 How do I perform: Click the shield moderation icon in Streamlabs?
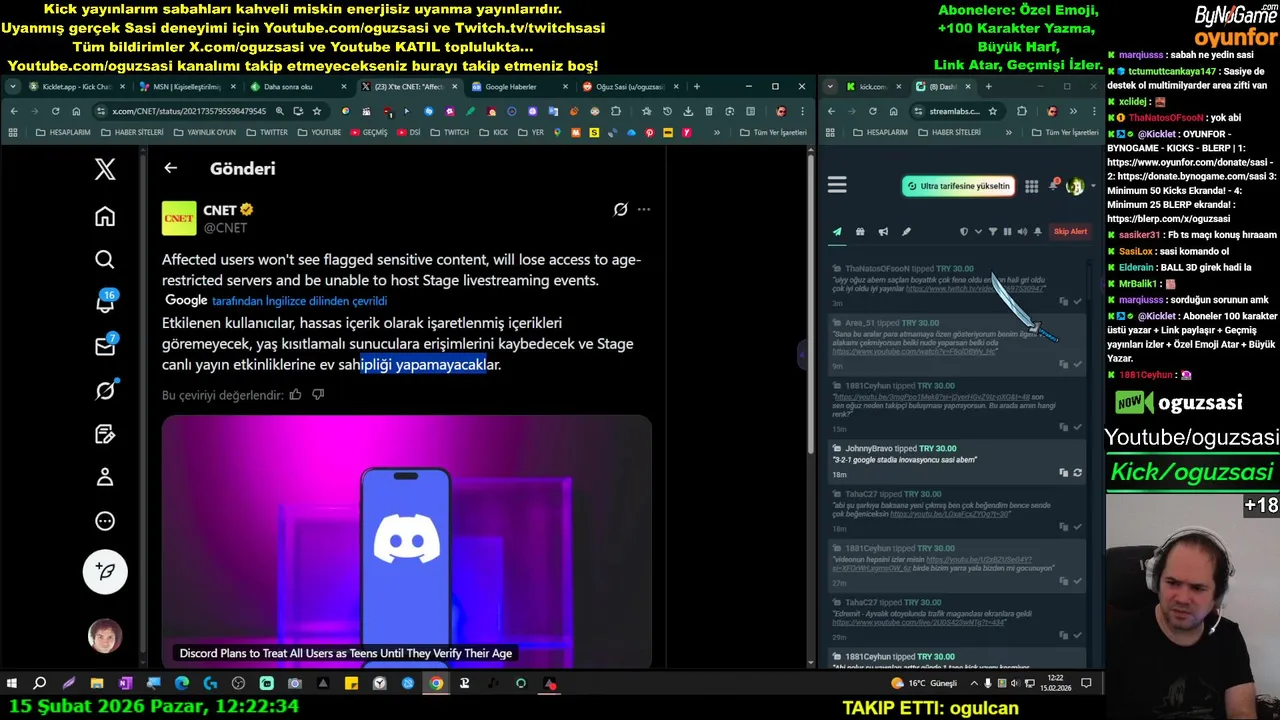[x=964, y=232]
